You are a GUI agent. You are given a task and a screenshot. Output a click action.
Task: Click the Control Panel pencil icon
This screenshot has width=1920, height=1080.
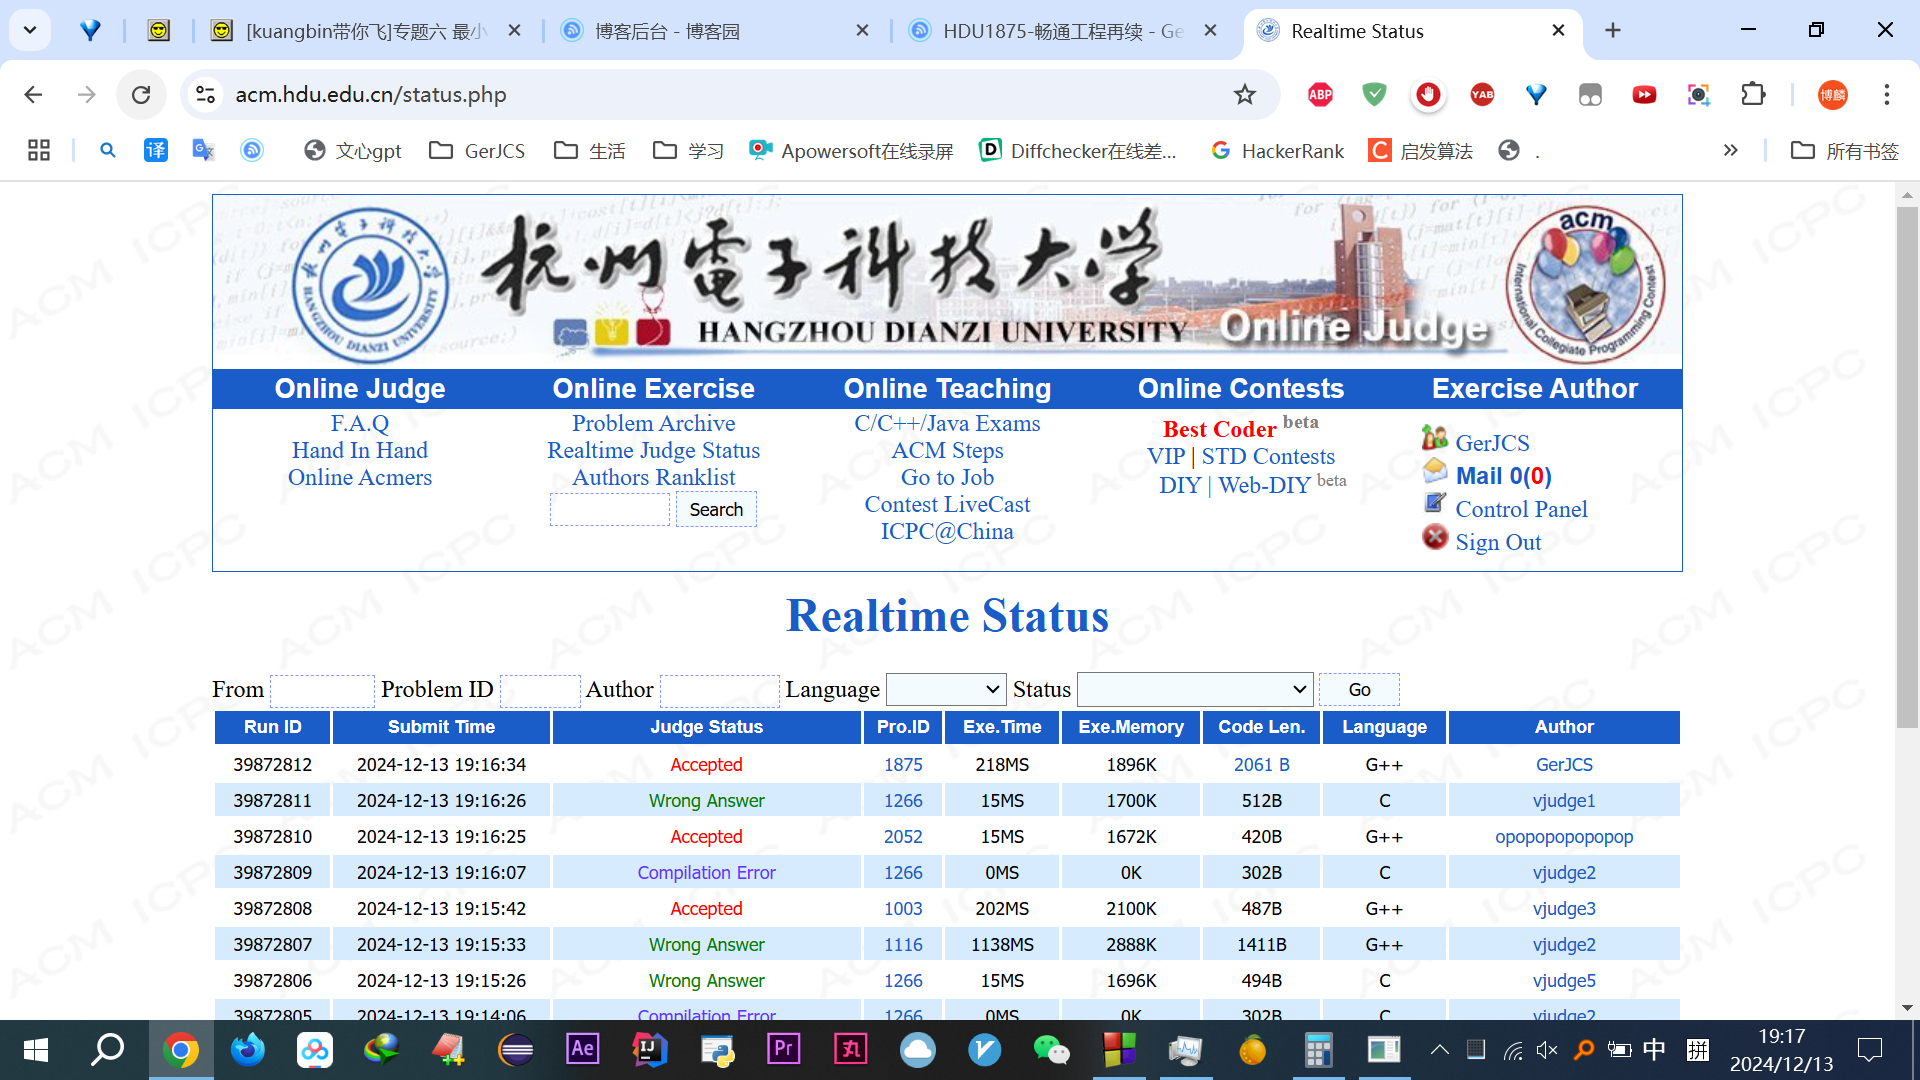[x=1435, y=503]
